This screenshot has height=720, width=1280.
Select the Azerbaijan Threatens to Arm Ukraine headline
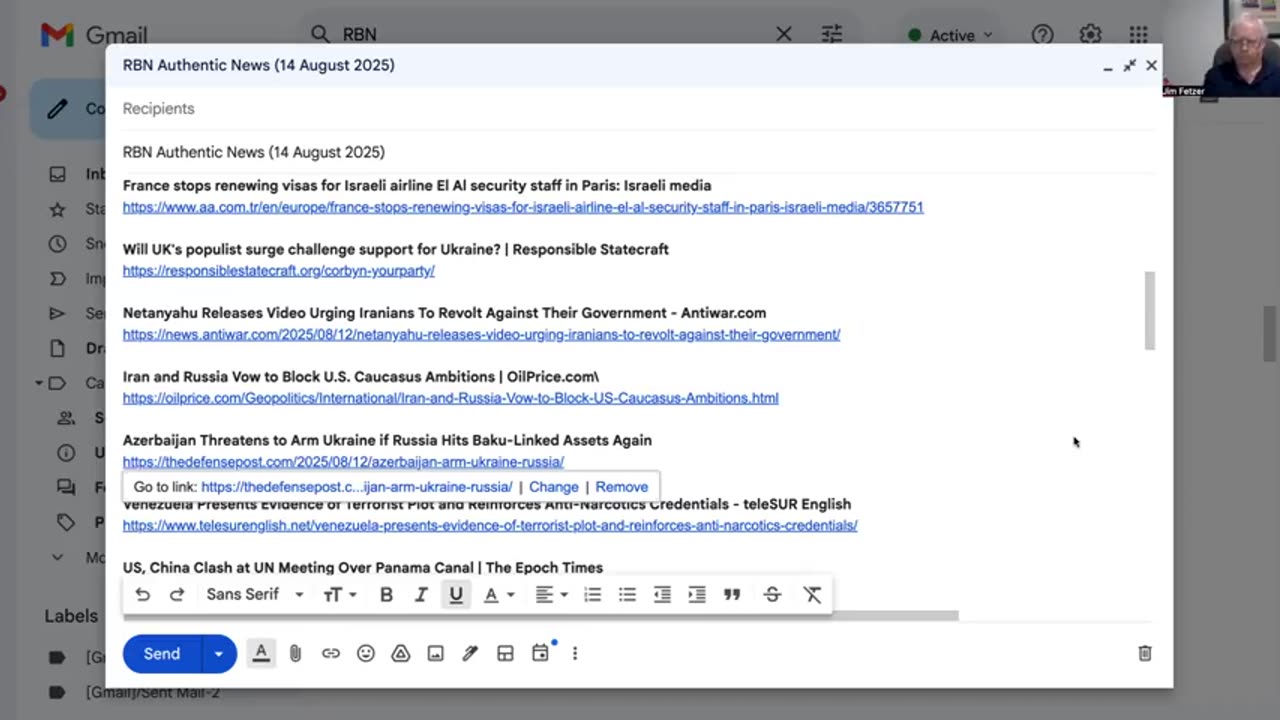[x=387, y=440]
